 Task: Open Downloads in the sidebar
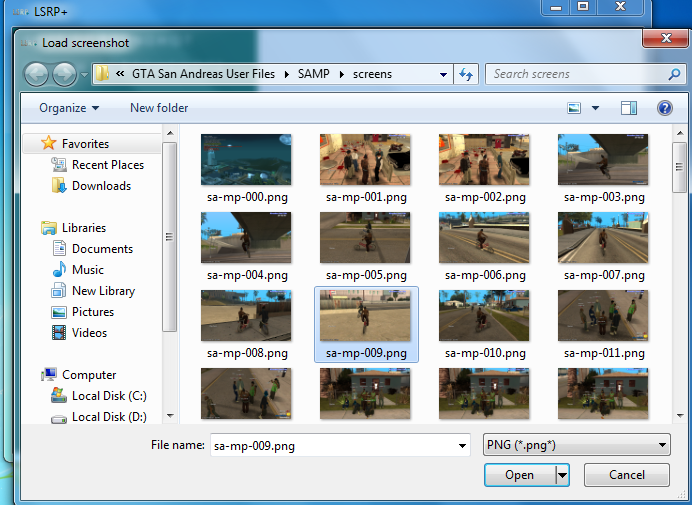click(101, 186)
